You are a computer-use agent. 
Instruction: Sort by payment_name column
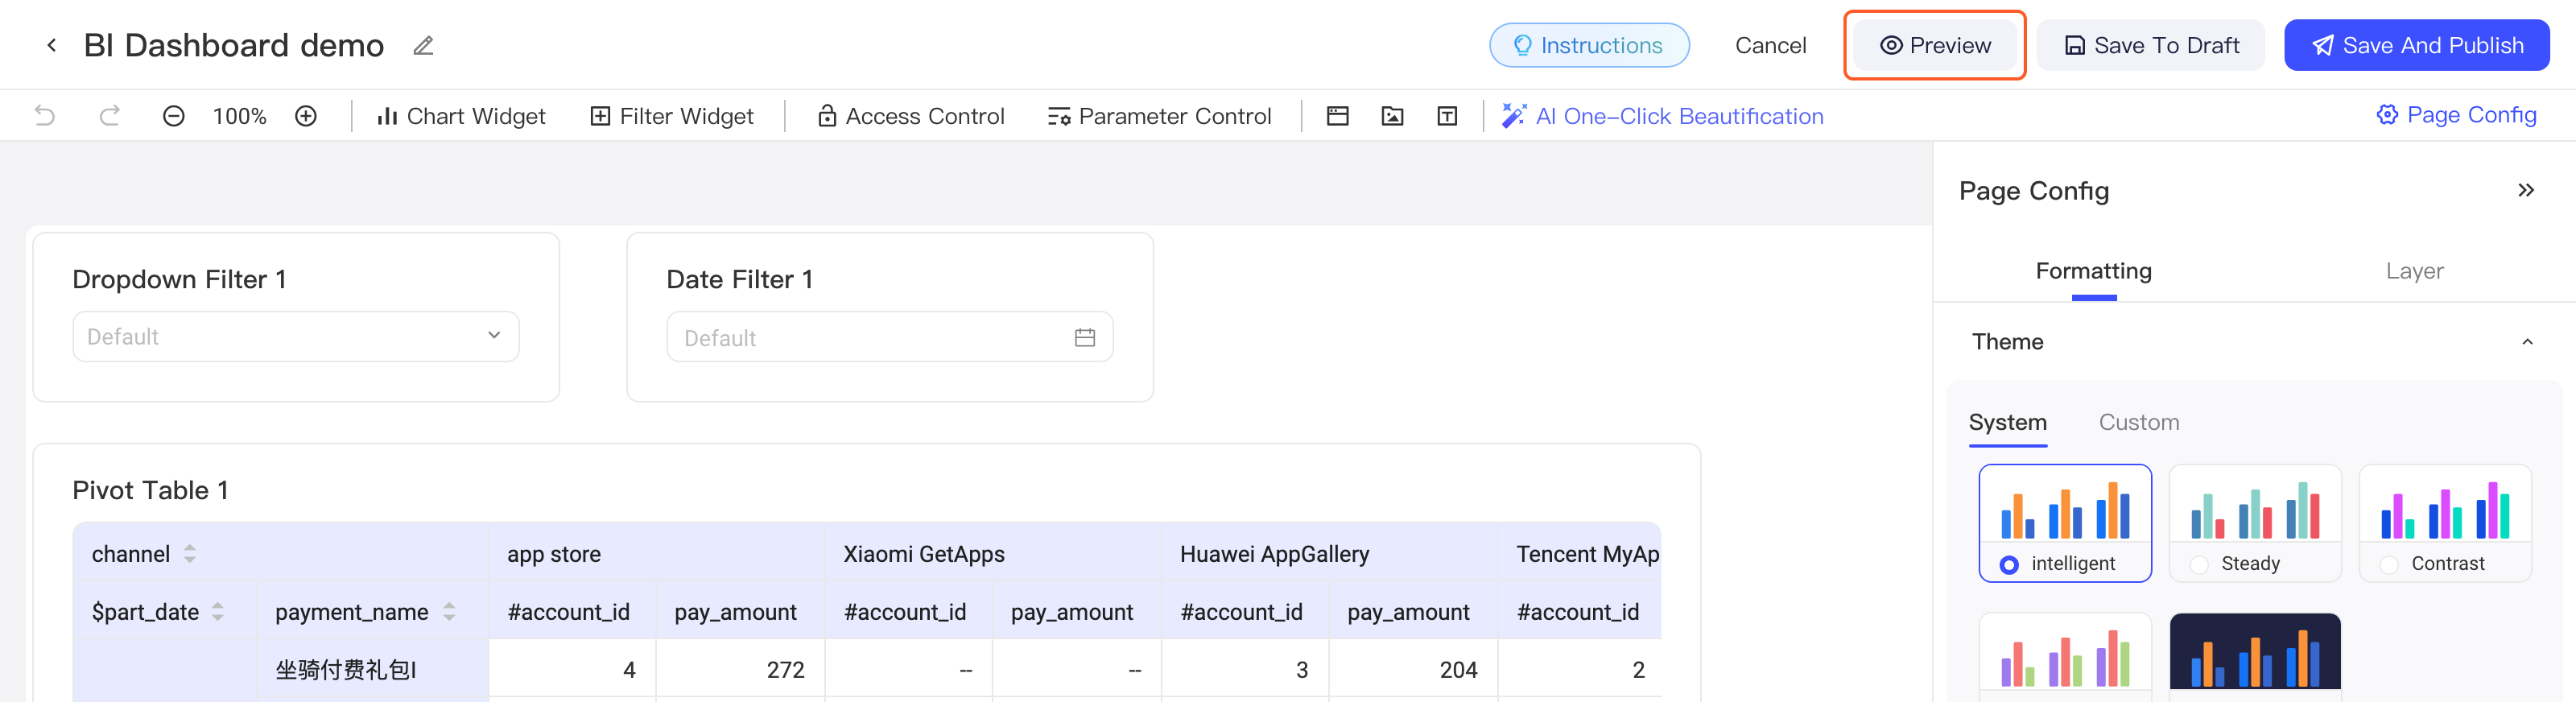pos(449,612)
